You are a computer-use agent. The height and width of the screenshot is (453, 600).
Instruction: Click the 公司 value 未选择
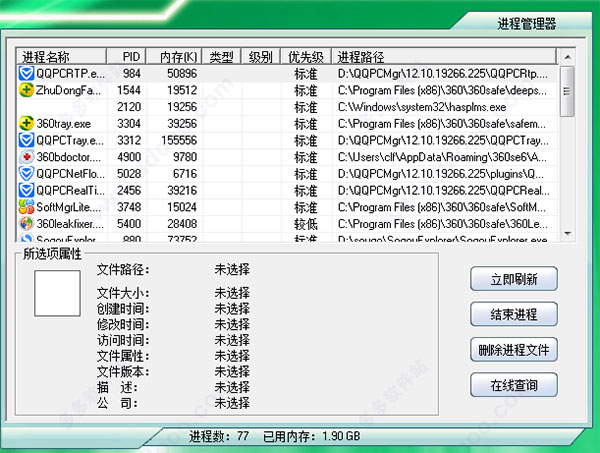[232, 402]
